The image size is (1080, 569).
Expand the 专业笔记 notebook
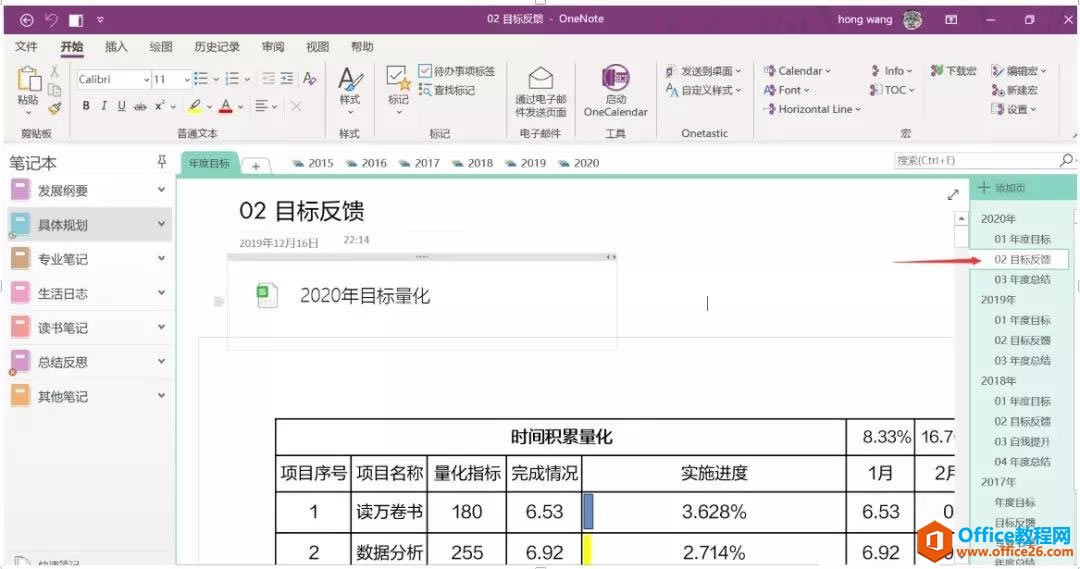pyautogui.click(x=161, y=258)
